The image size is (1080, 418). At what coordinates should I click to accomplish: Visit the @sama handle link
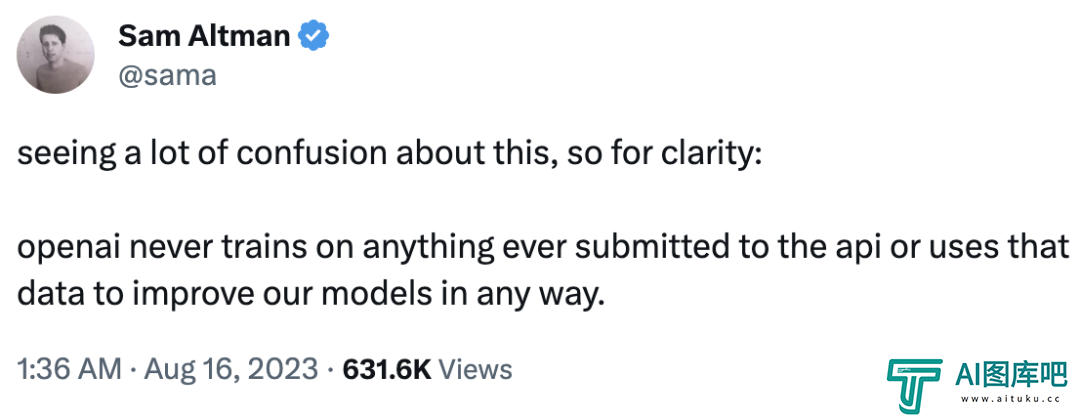(x=167, y=74)
